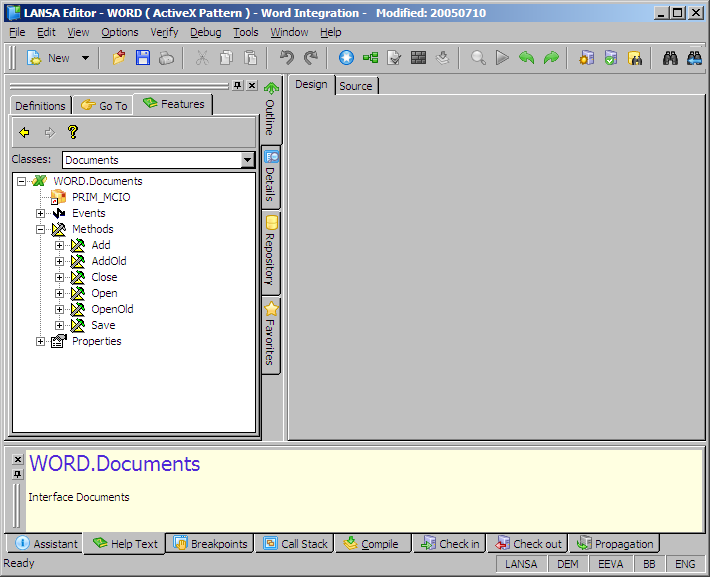Click the Save floppy disk toolbar icon

click(143, 58)
